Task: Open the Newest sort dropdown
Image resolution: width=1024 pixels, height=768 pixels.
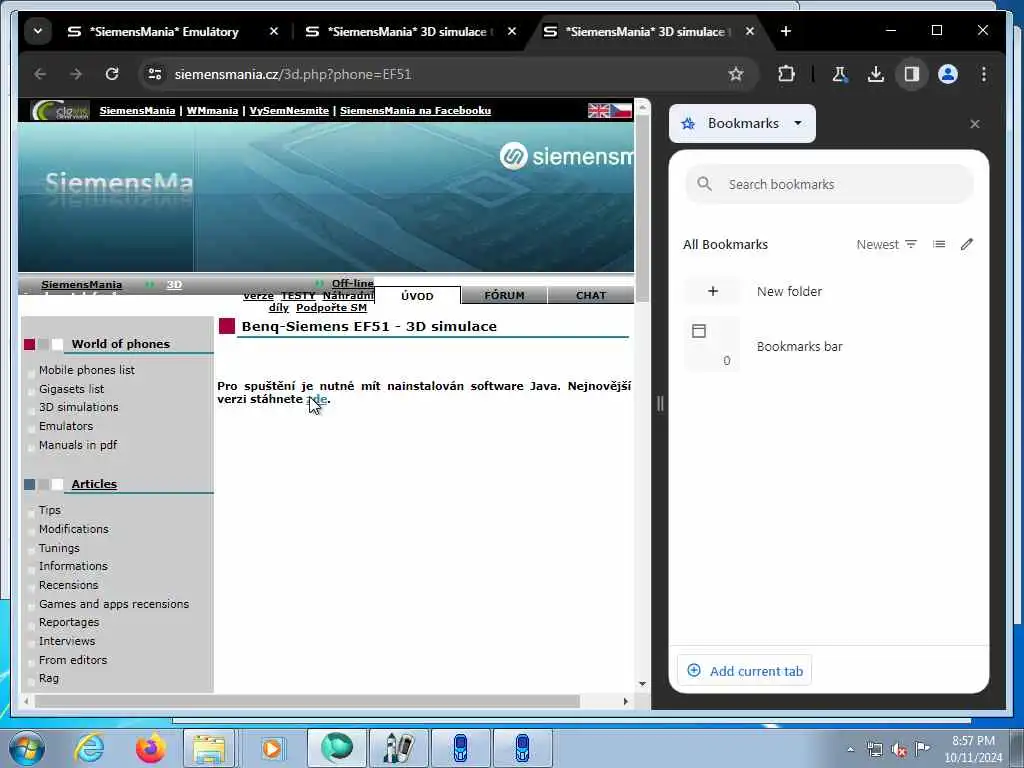Action: 887,244
